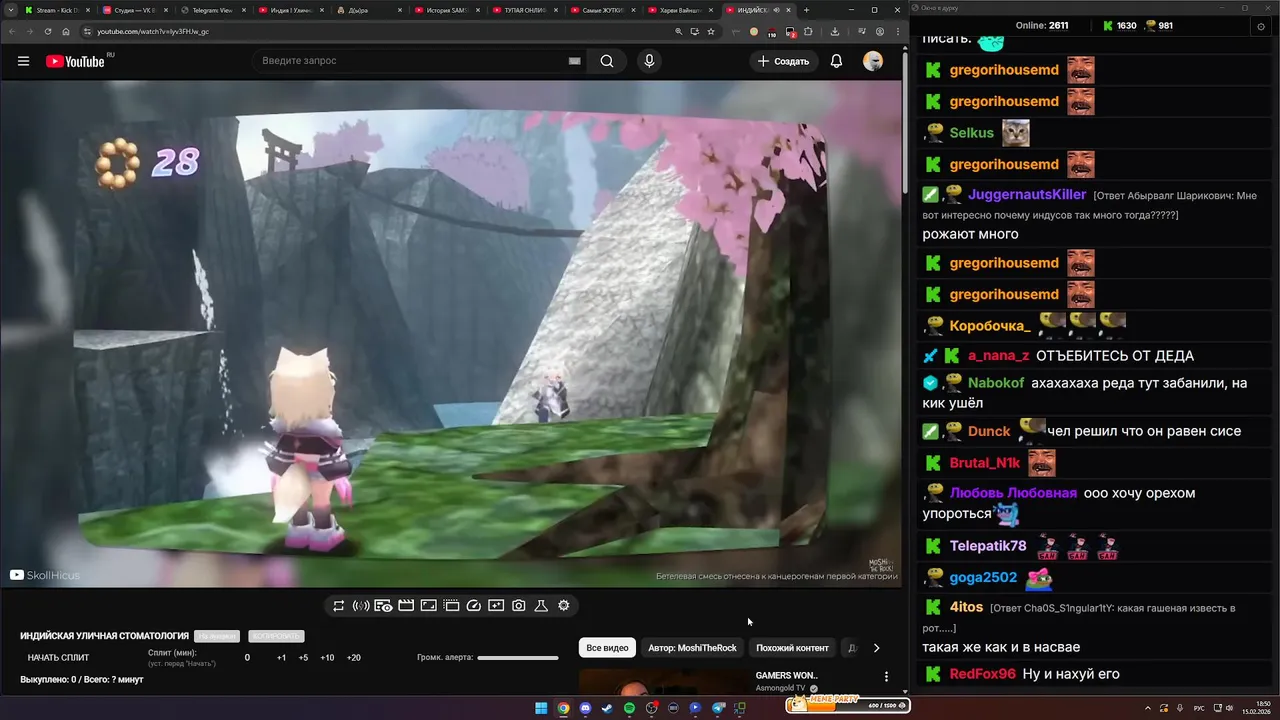The image size is (1280, 720).
Task: Click the clapperboard icon in player toolbar
Action: pos(406,606)
